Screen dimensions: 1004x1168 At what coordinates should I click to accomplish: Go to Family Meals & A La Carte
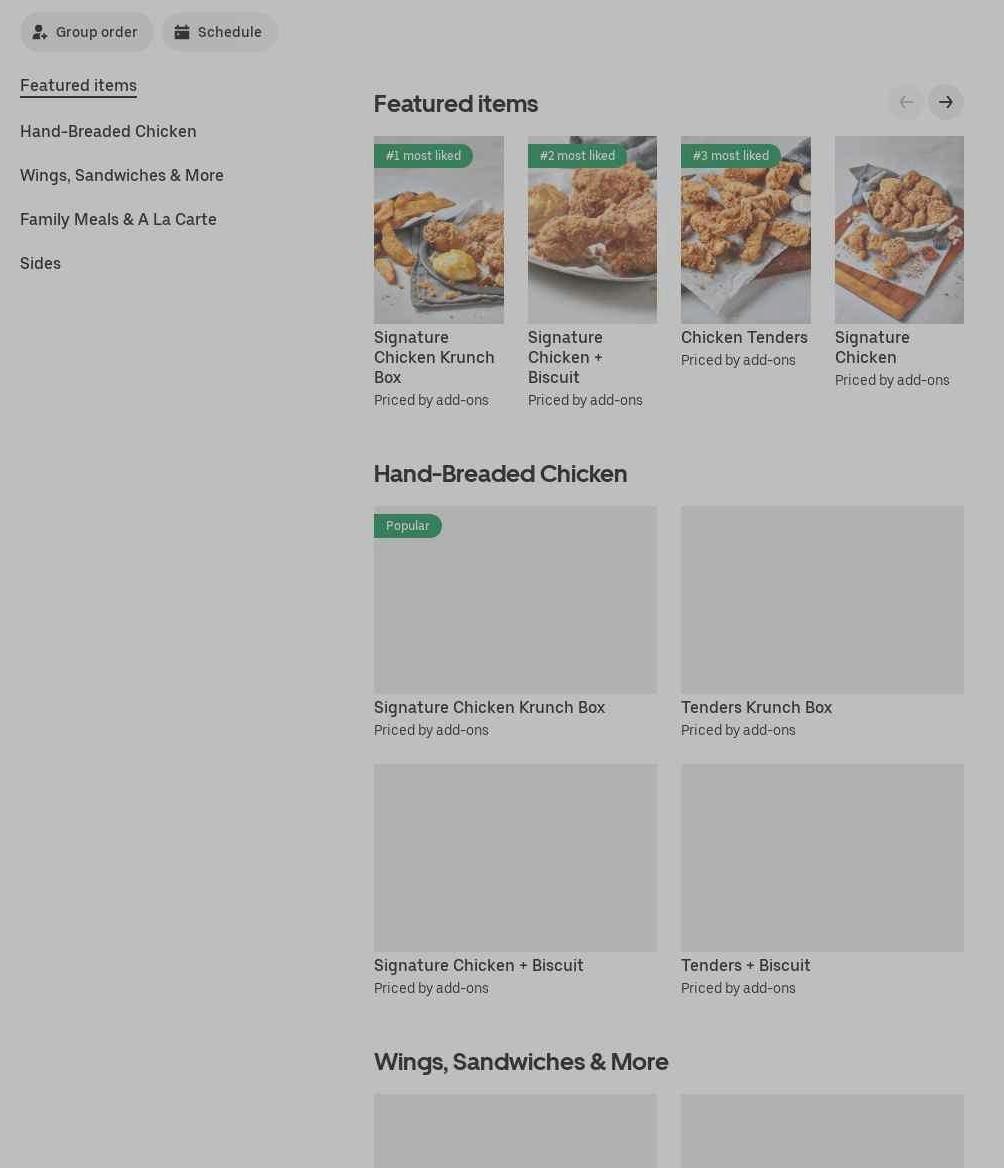118,219
